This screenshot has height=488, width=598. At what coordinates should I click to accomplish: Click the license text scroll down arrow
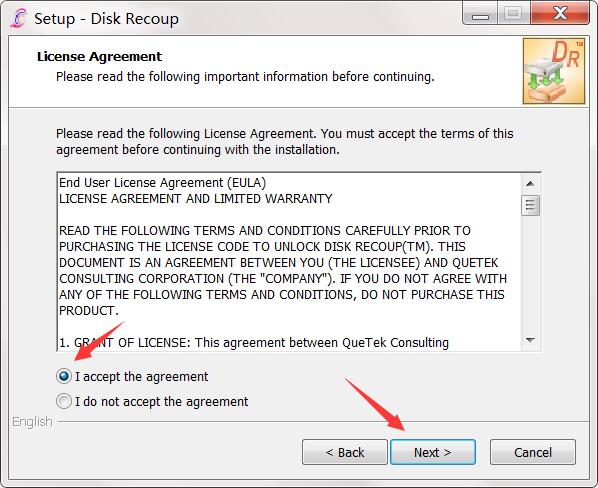point(530,340)
